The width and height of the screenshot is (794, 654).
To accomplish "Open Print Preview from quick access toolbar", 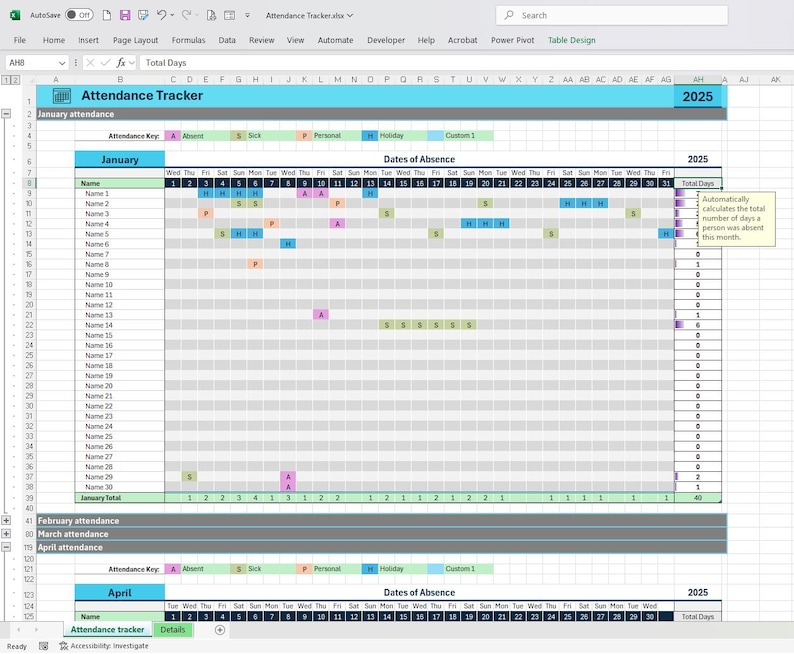I will [x=211, y=15].
